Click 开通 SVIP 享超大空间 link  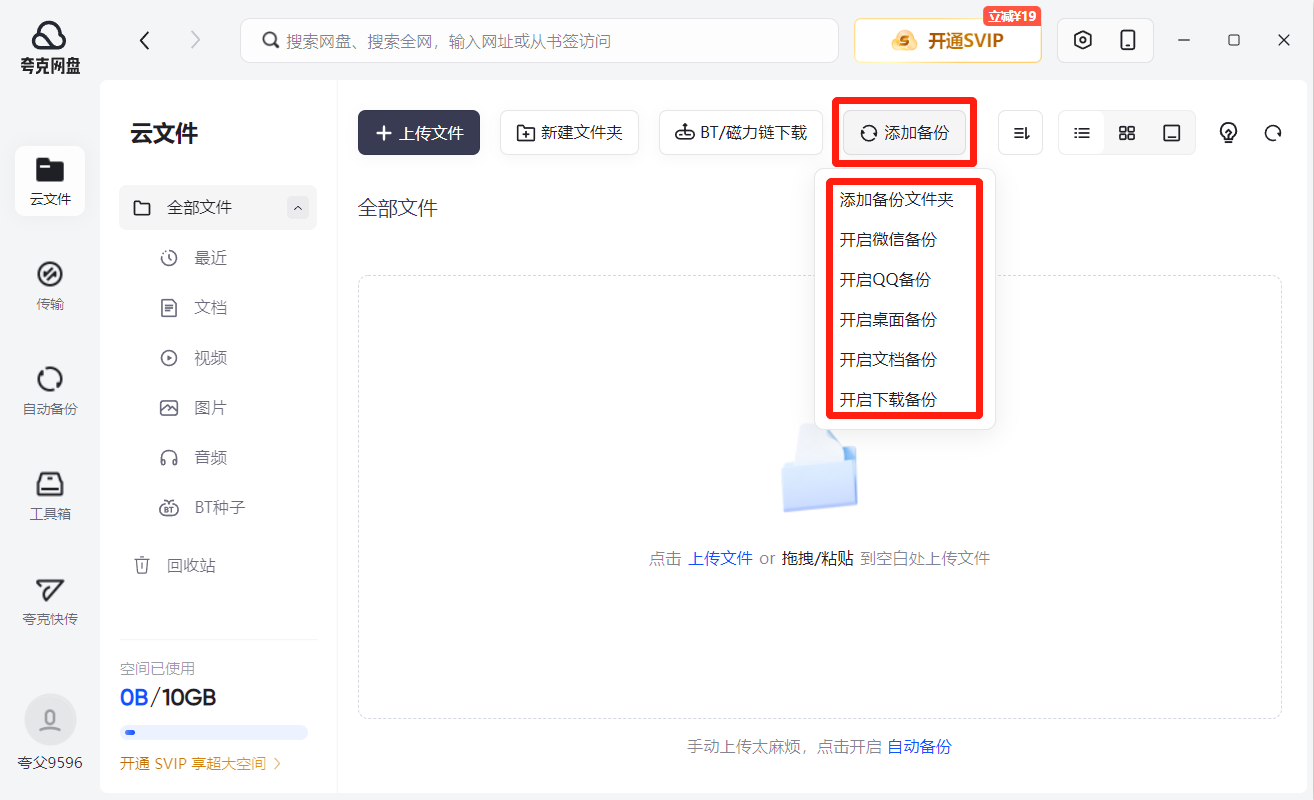201,763
